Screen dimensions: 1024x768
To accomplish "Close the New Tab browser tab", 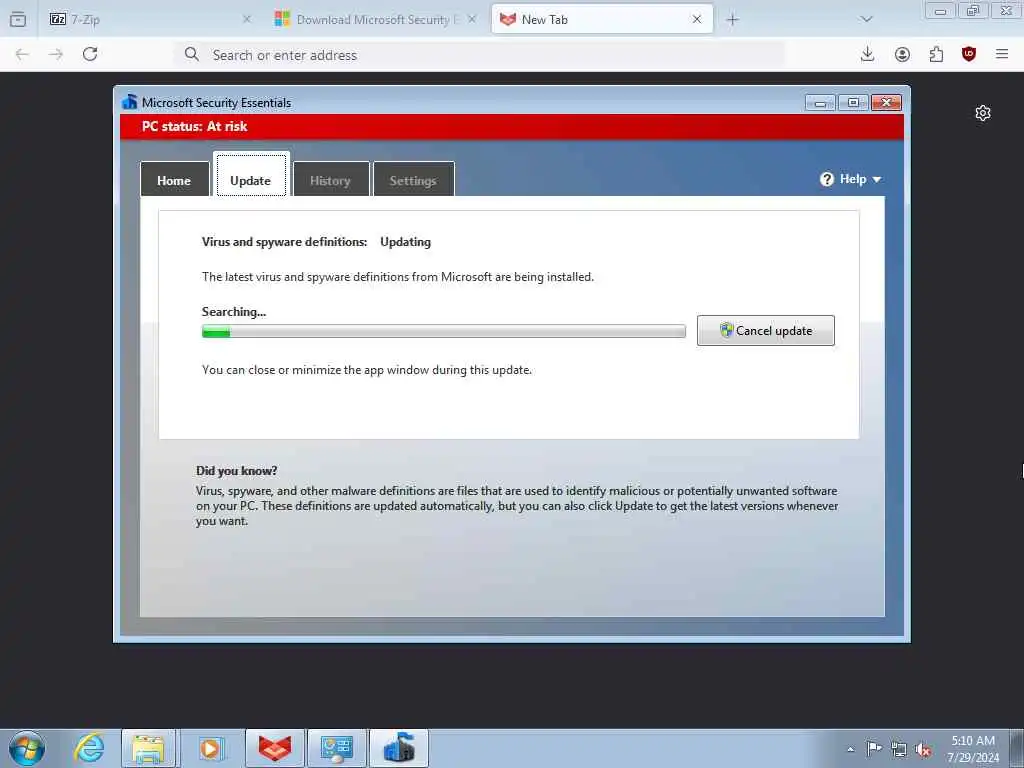I will [697, 20].
